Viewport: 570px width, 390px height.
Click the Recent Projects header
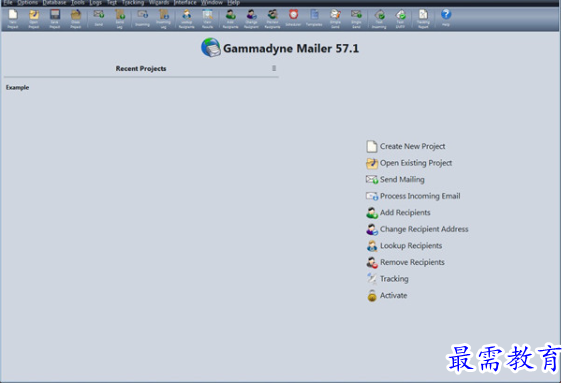coord(141,68)
